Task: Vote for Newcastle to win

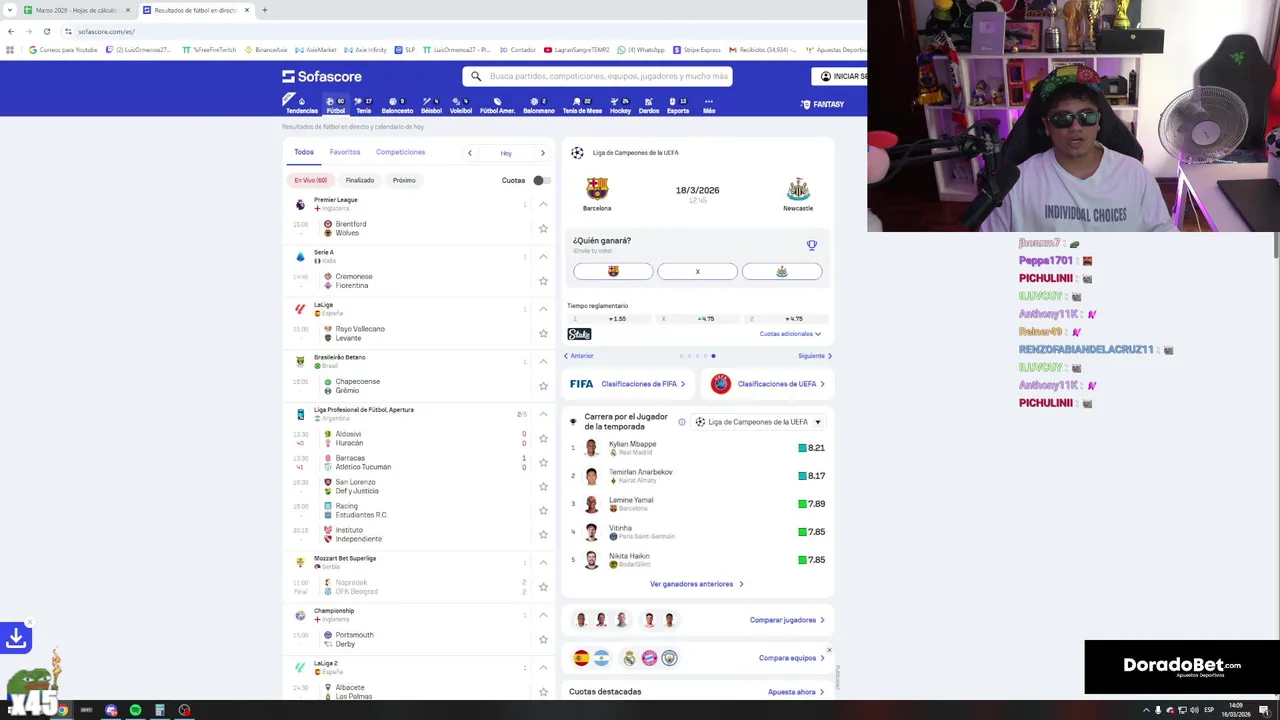Action: [782, 271]
